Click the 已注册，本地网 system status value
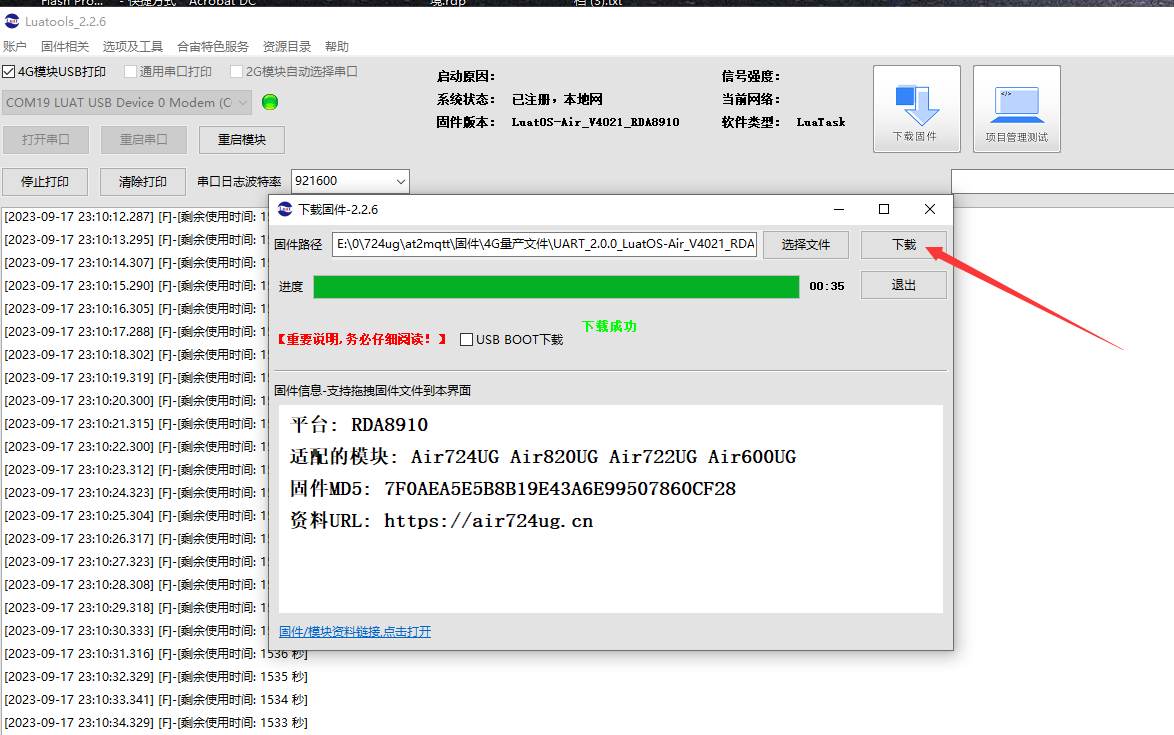 [x=557, y=100]
